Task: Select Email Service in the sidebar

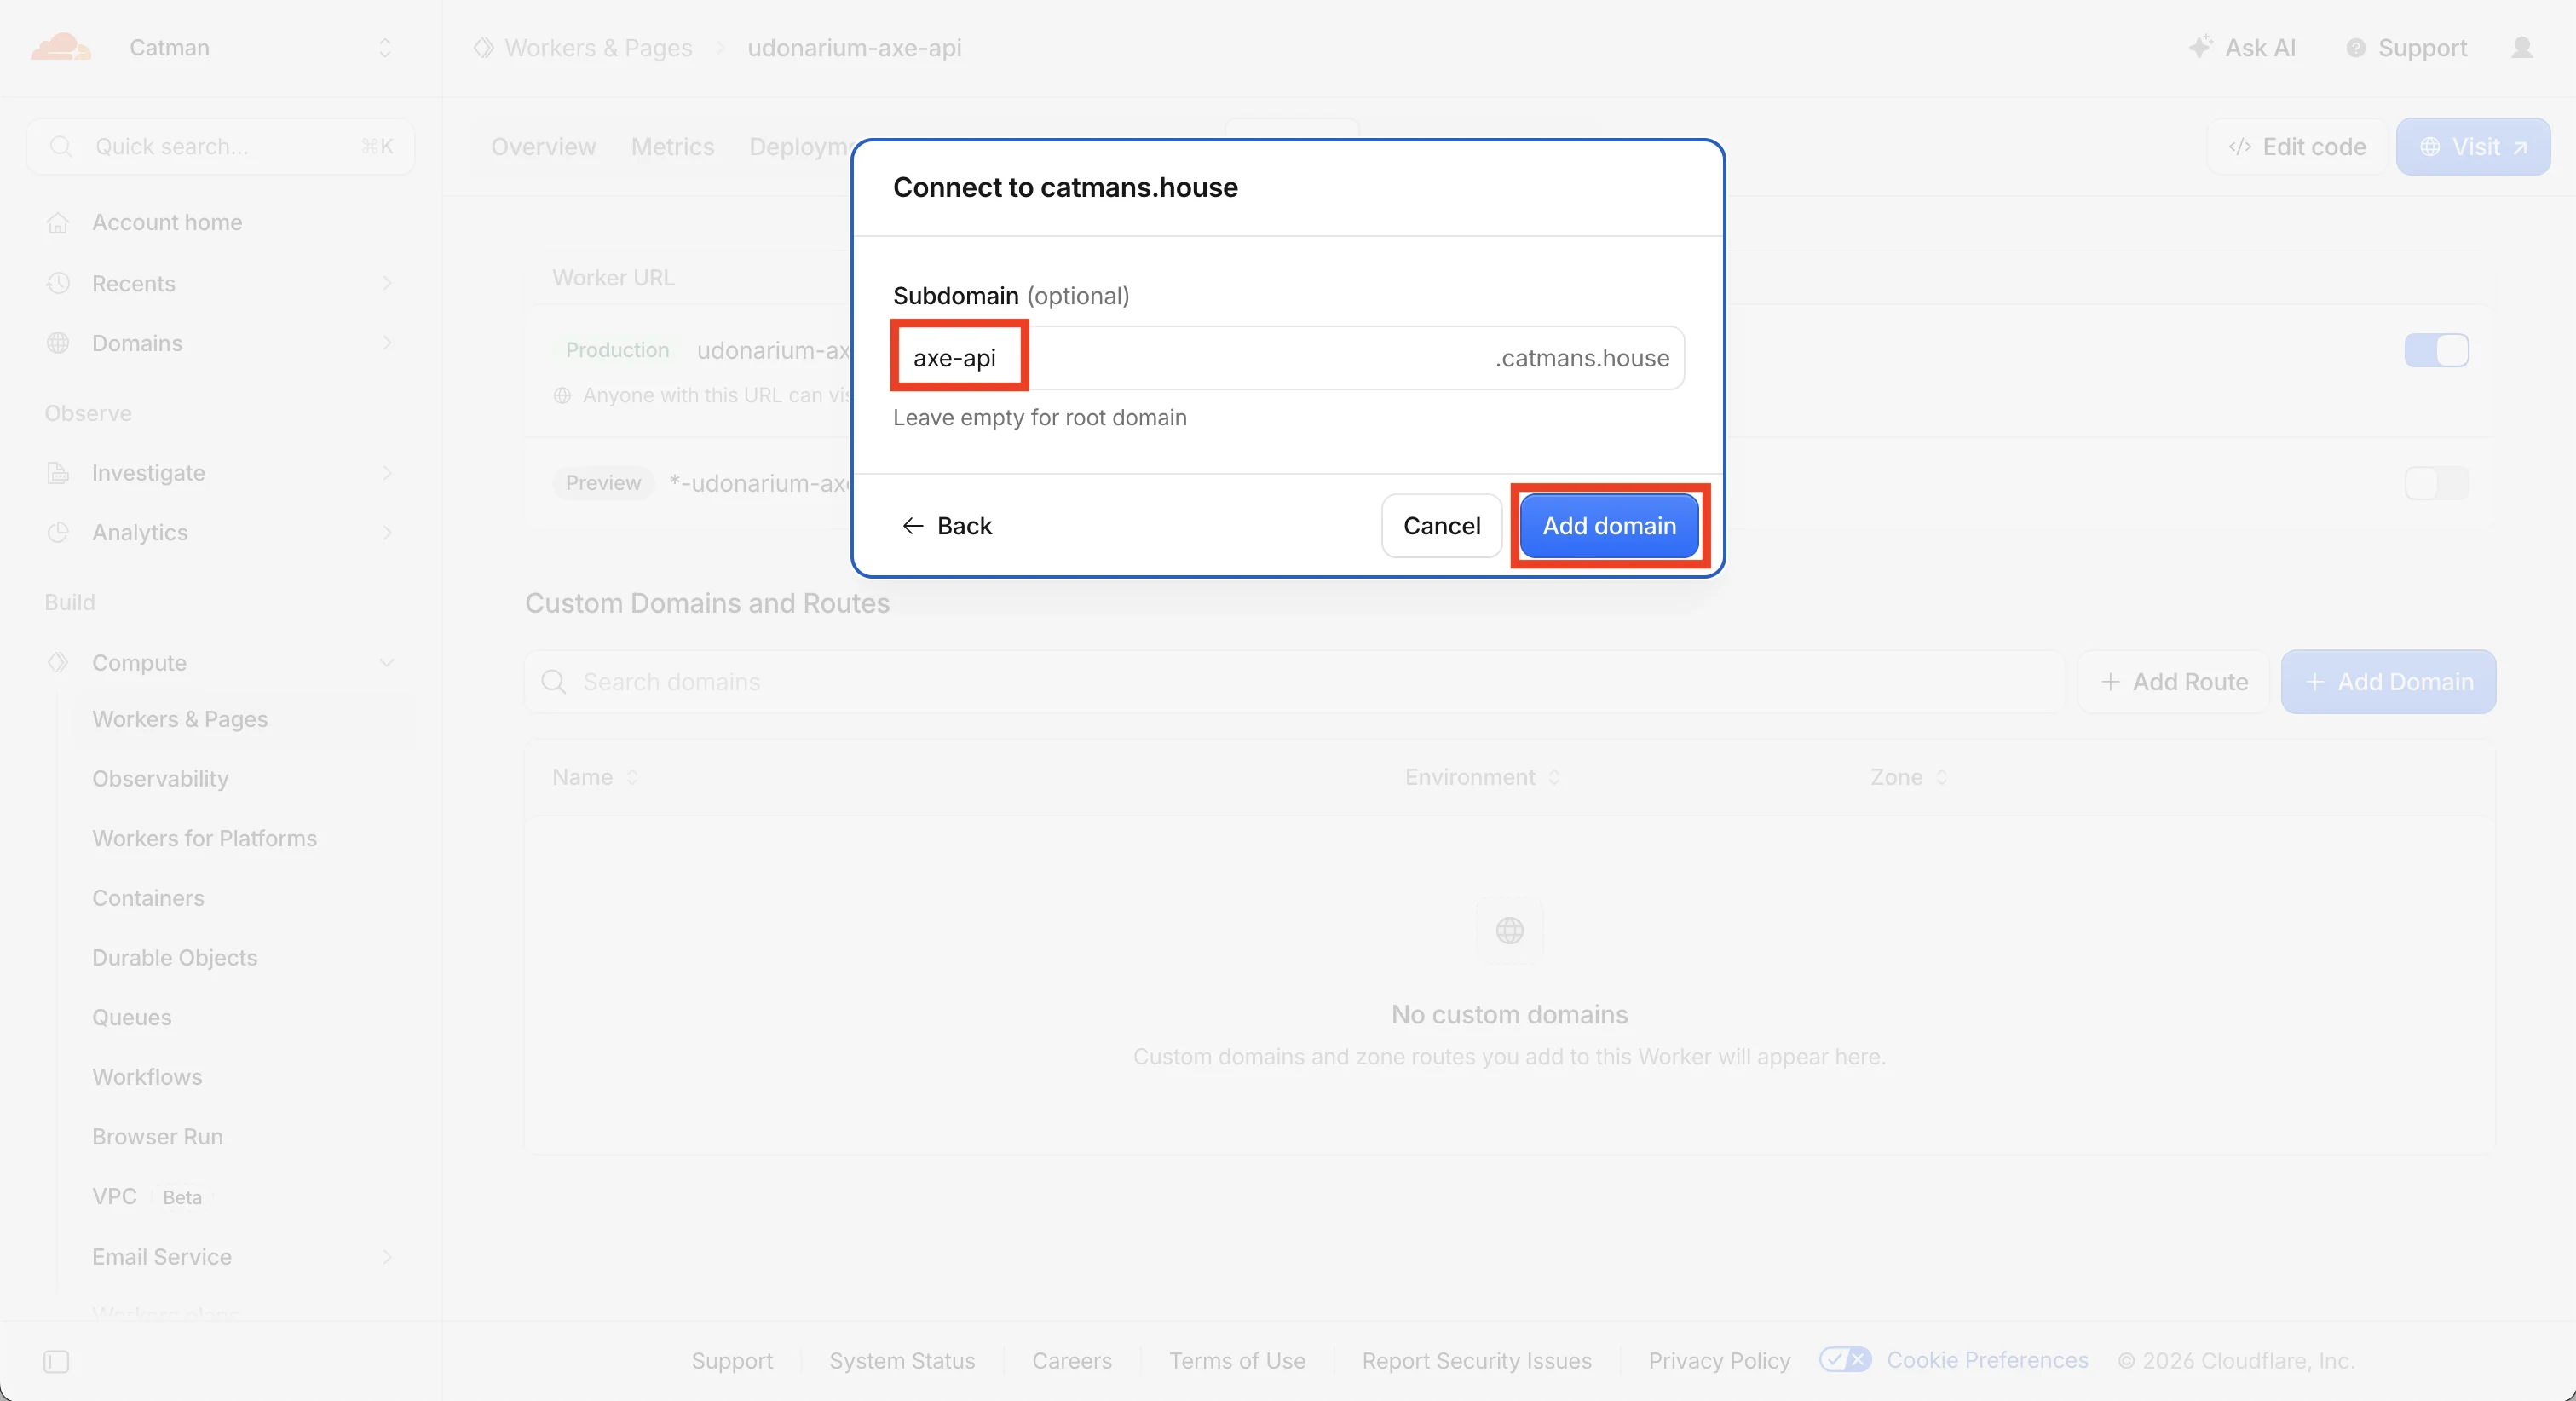Action: 162,1257
